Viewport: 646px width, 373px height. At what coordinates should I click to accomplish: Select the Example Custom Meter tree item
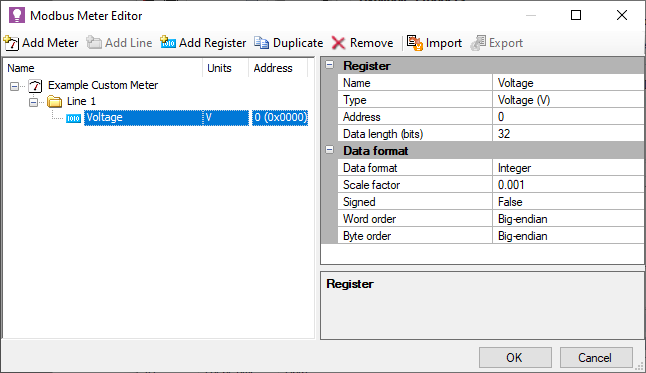pyautogui.click(x=103, y=85)
